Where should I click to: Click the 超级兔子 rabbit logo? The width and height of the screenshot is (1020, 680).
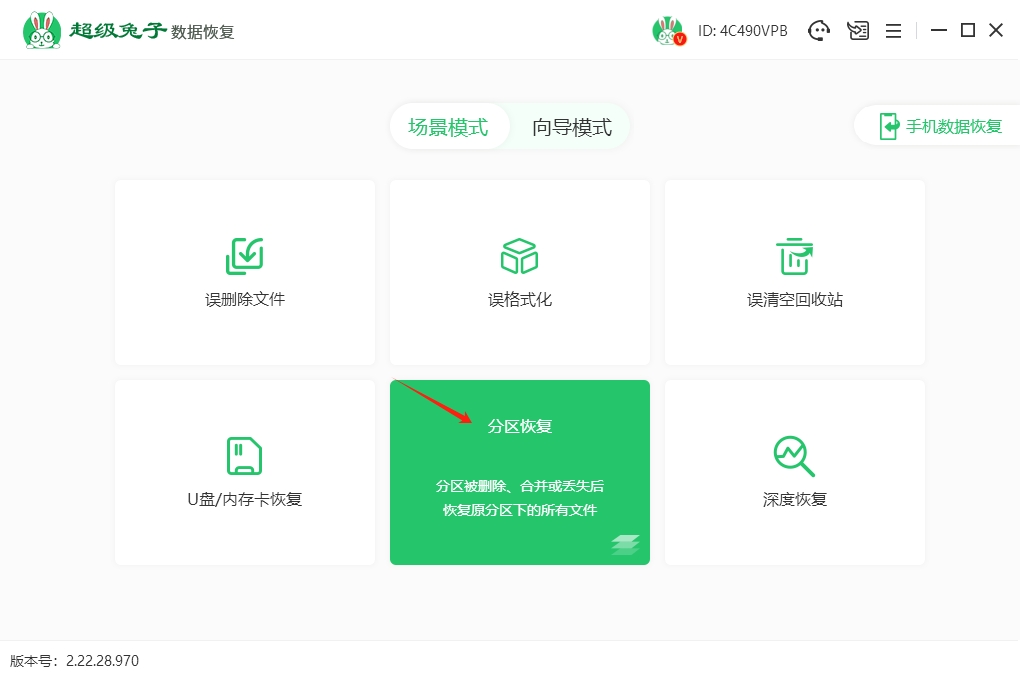pyautogui.click(x=41, y=31)
